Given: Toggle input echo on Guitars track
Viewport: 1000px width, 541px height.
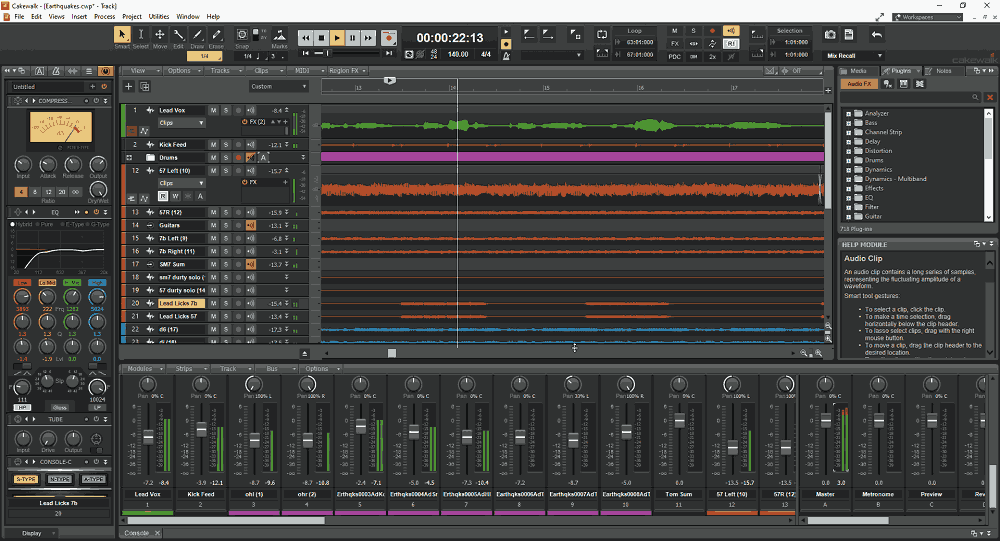Looking at the screenshot, I should [x=251, y=225].
